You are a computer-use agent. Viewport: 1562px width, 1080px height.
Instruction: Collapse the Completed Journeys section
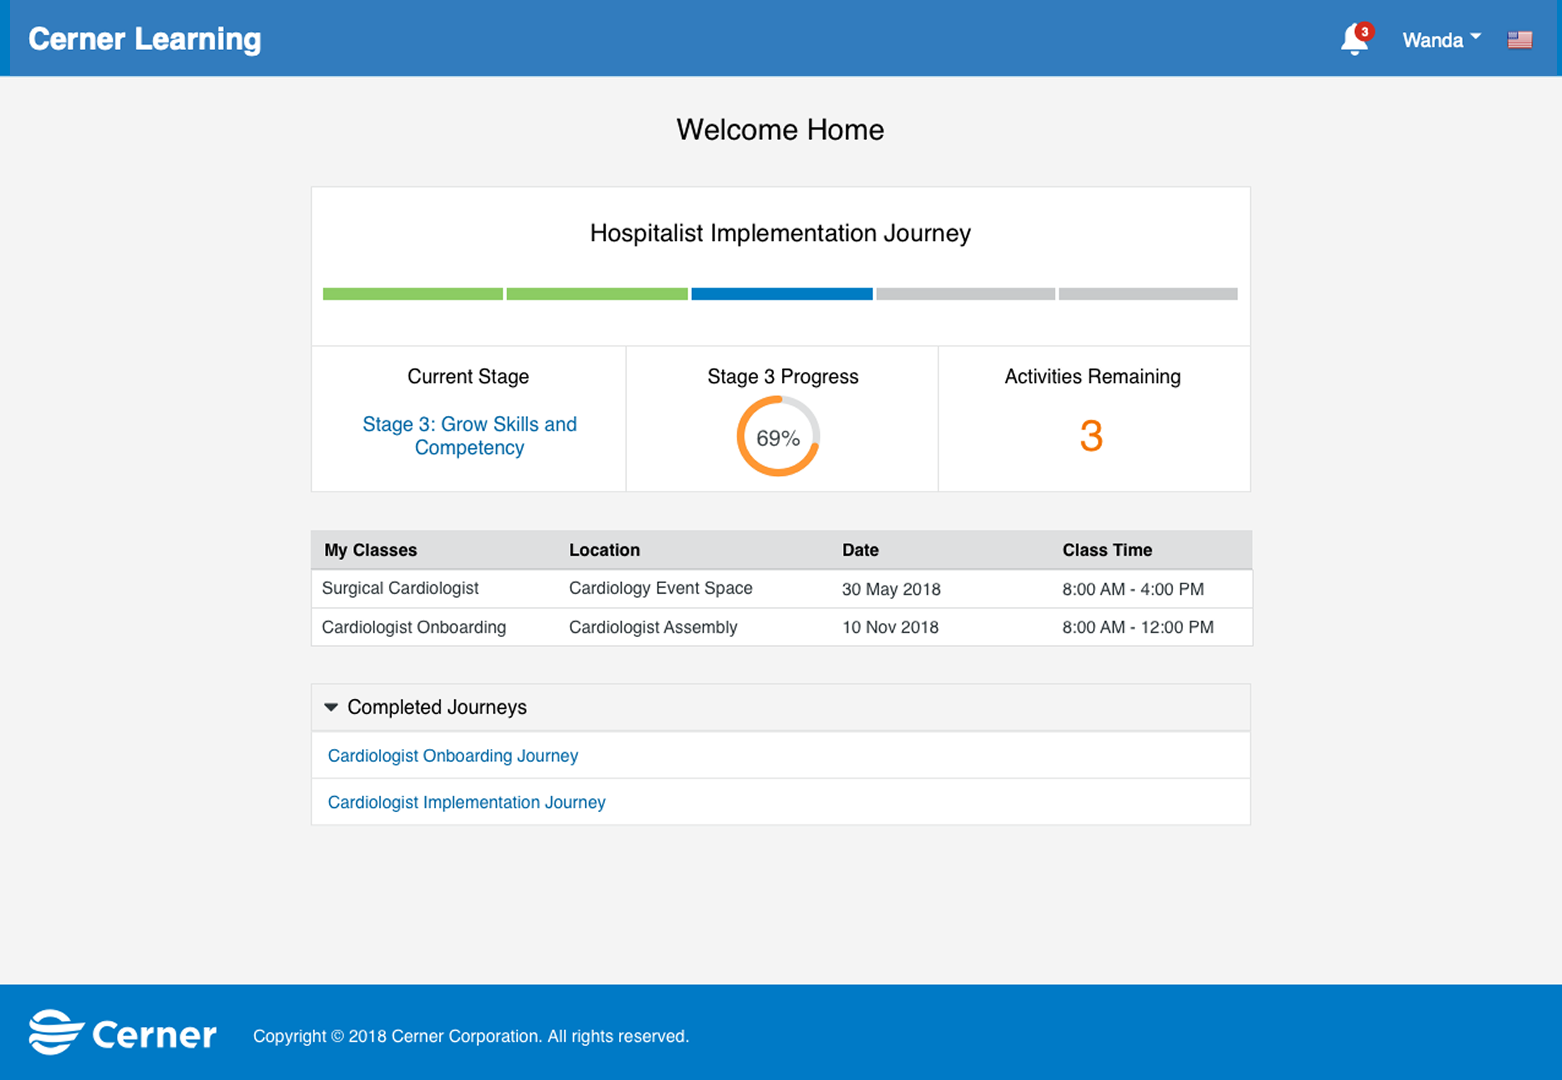pyautogui.click(x=331, y=707)
